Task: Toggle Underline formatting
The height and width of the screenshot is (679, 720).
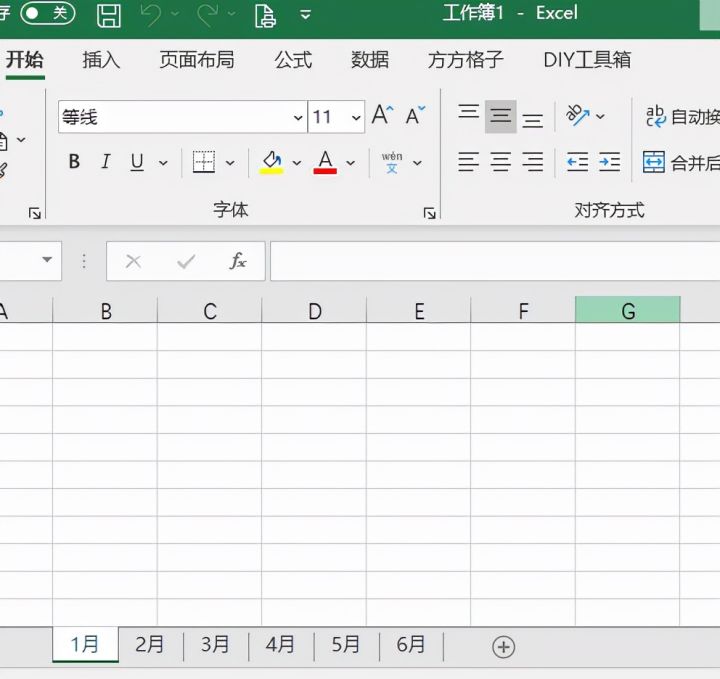Action: (x=137, y=162)
